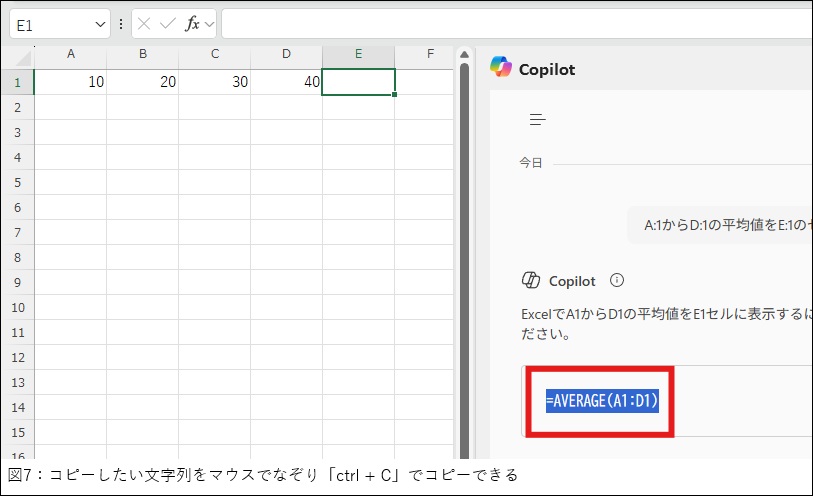Select cell A1 containing 10

(x=70, y=82)
